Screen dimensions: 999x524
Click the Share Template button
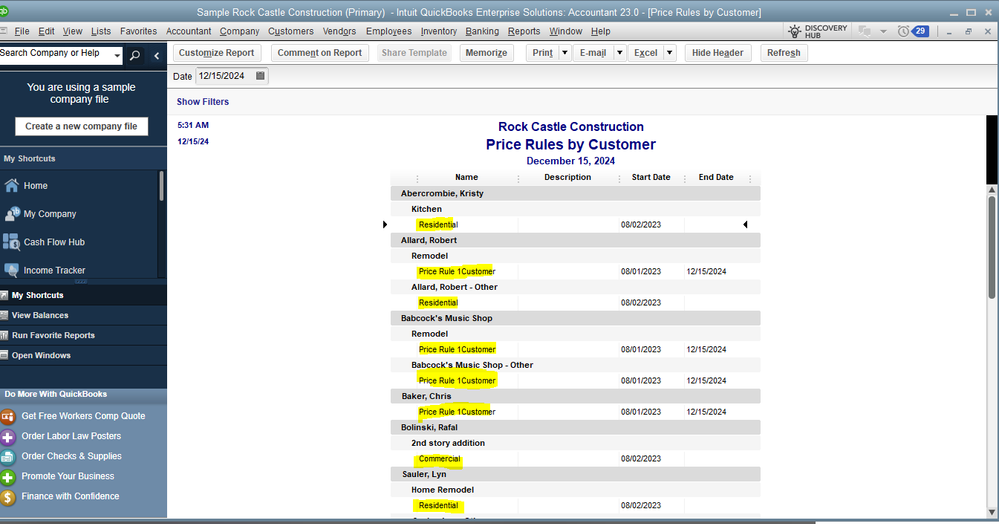414,53
